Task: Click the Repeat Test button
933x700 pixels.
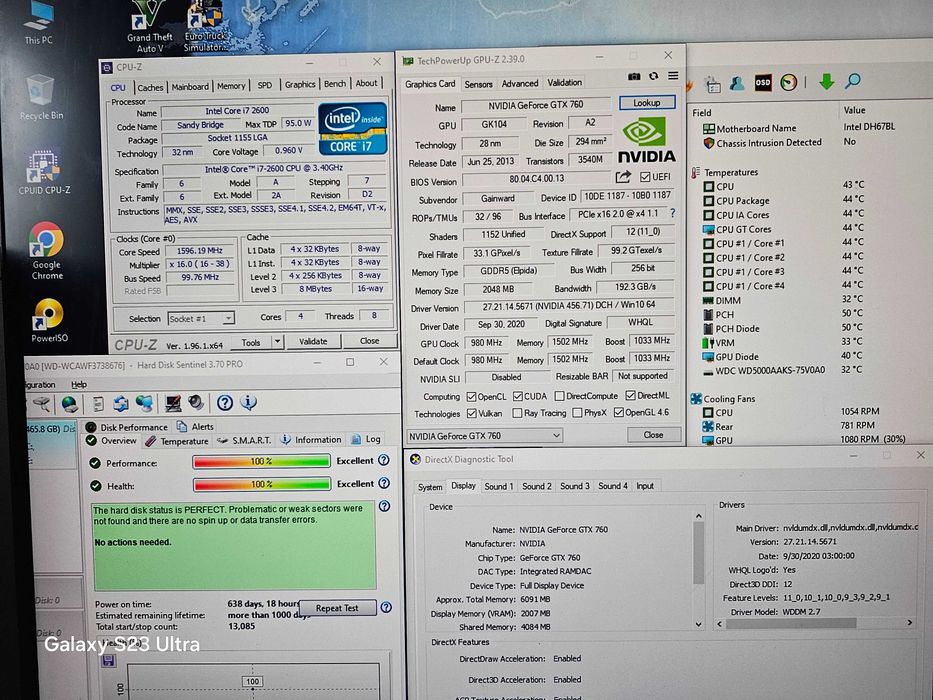Action: coord(337,608)
